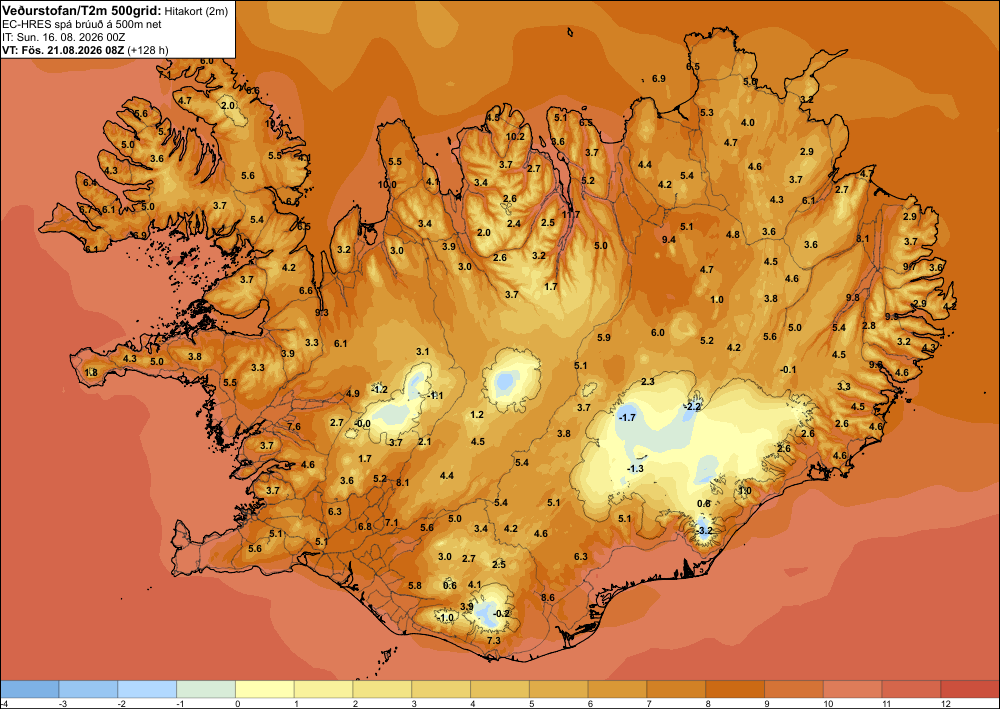The image size is (1000, 709).
Task: Click the legend color segment between 0 and 1
Action: (x=265, y=689)
